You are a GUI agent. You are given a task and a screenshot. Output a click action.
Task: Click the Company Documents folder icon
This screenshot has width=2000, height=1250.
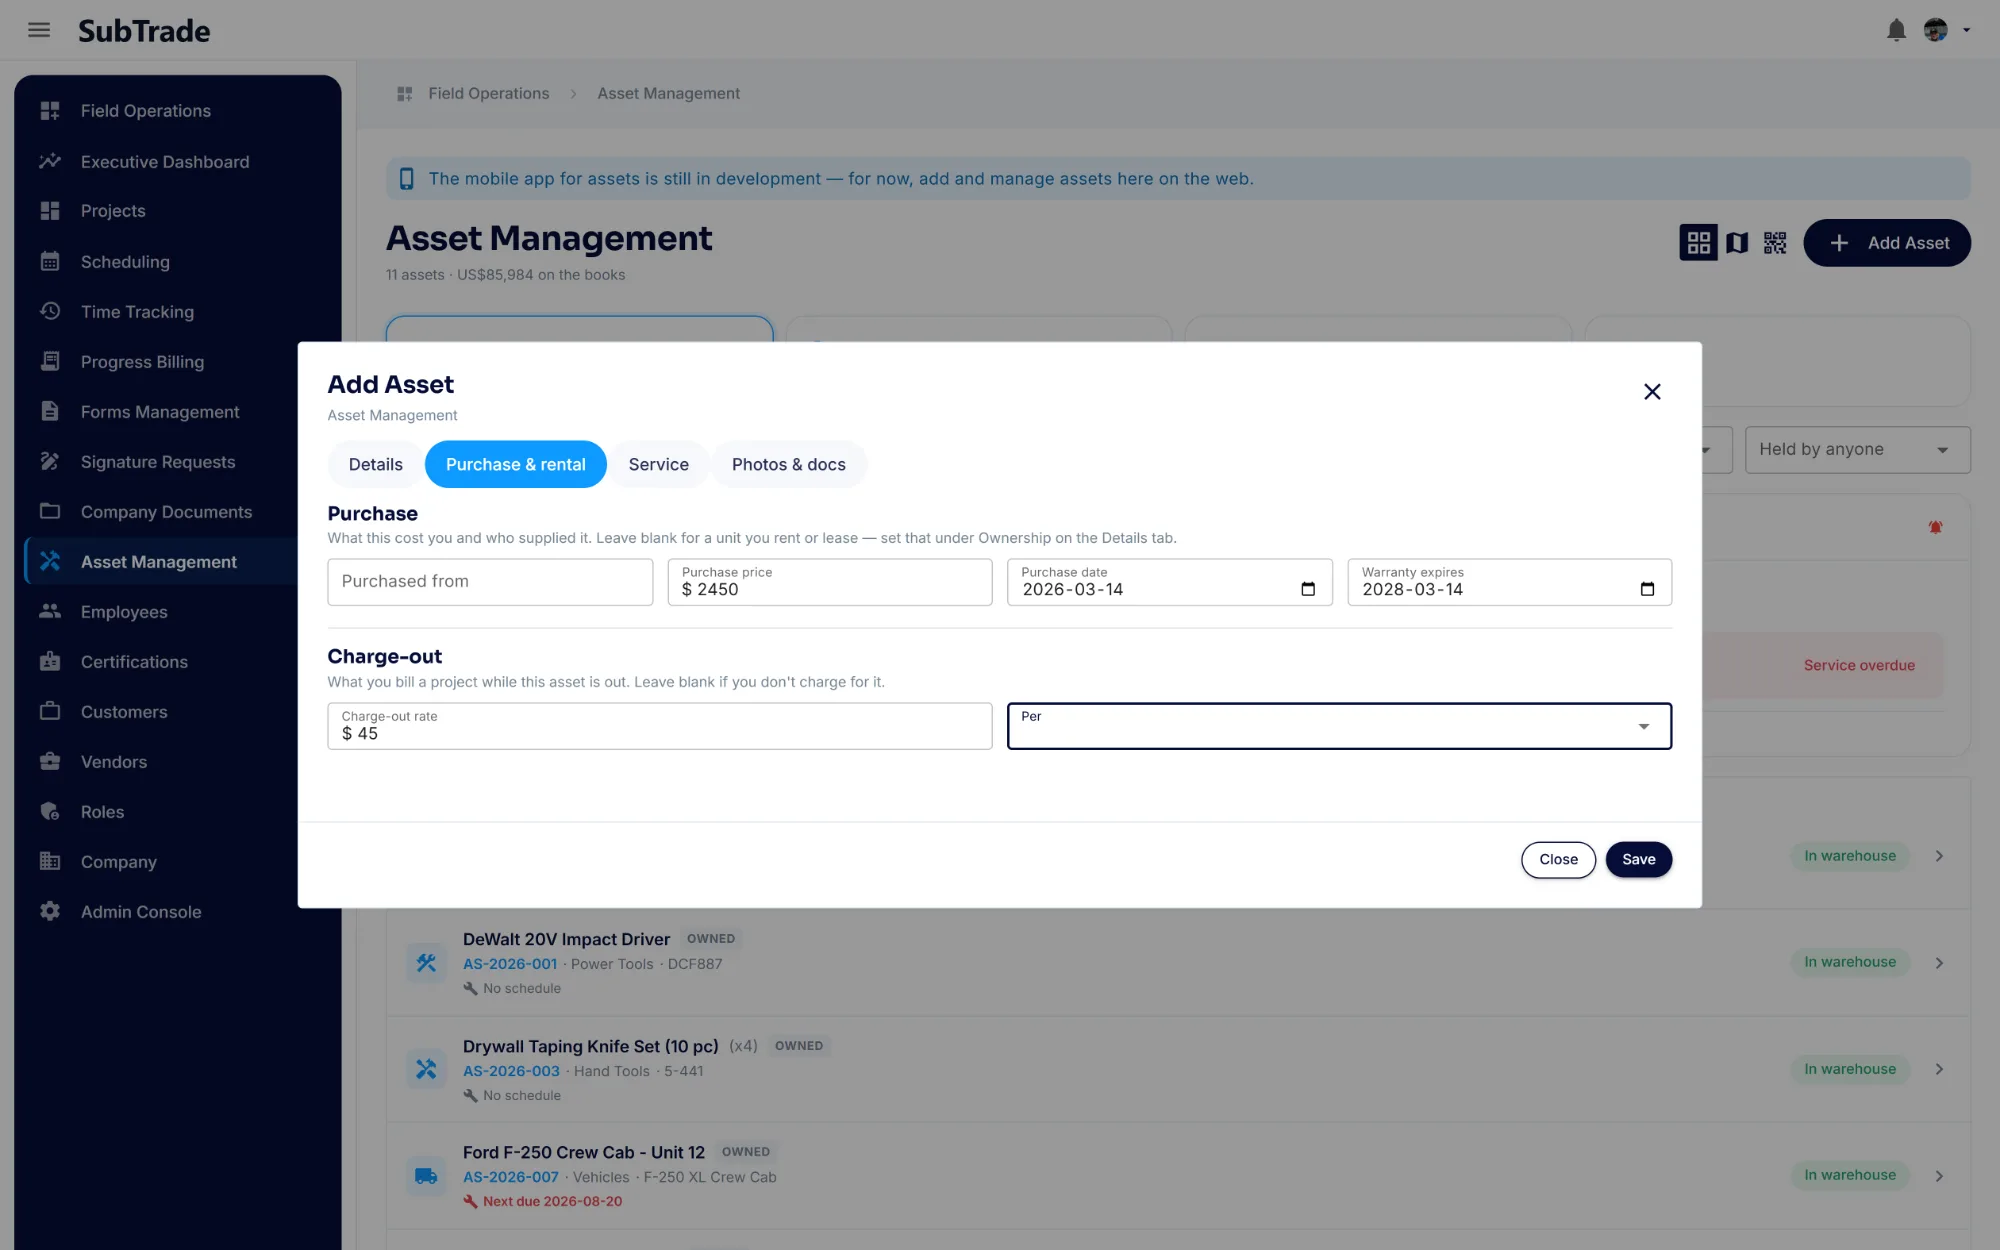click(x=50, y=511)
